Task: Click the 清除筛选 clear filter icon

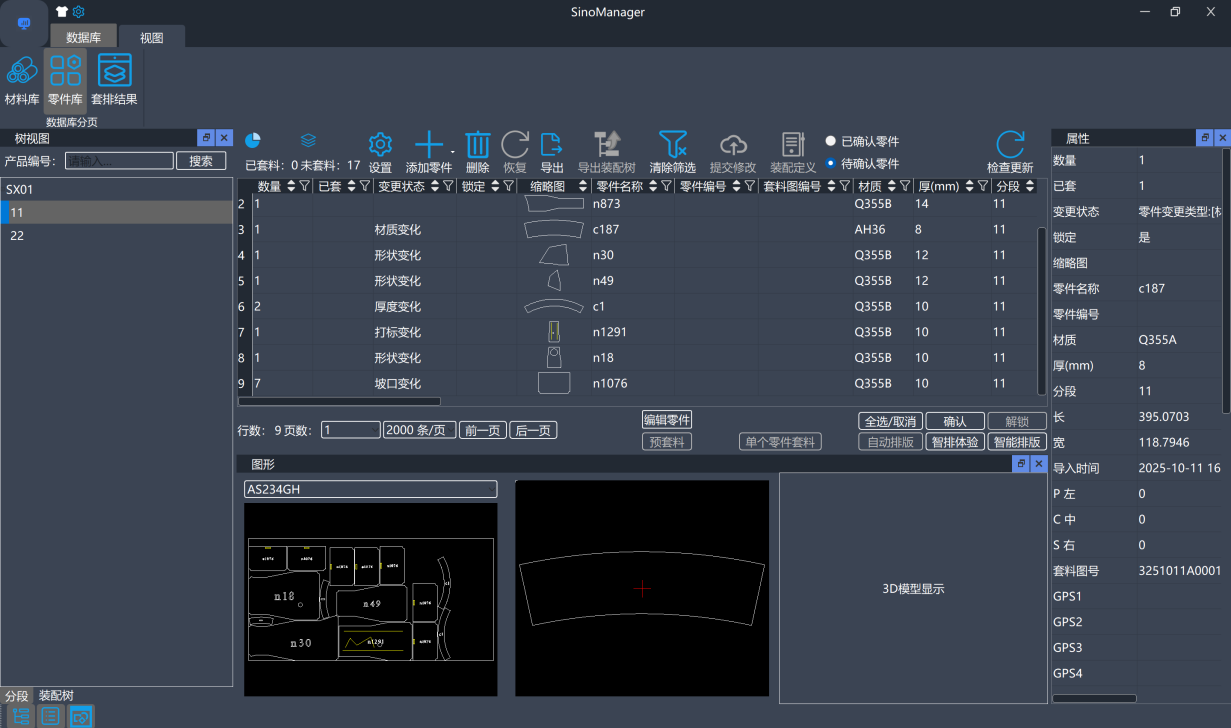Action: (x=672, y=145)
